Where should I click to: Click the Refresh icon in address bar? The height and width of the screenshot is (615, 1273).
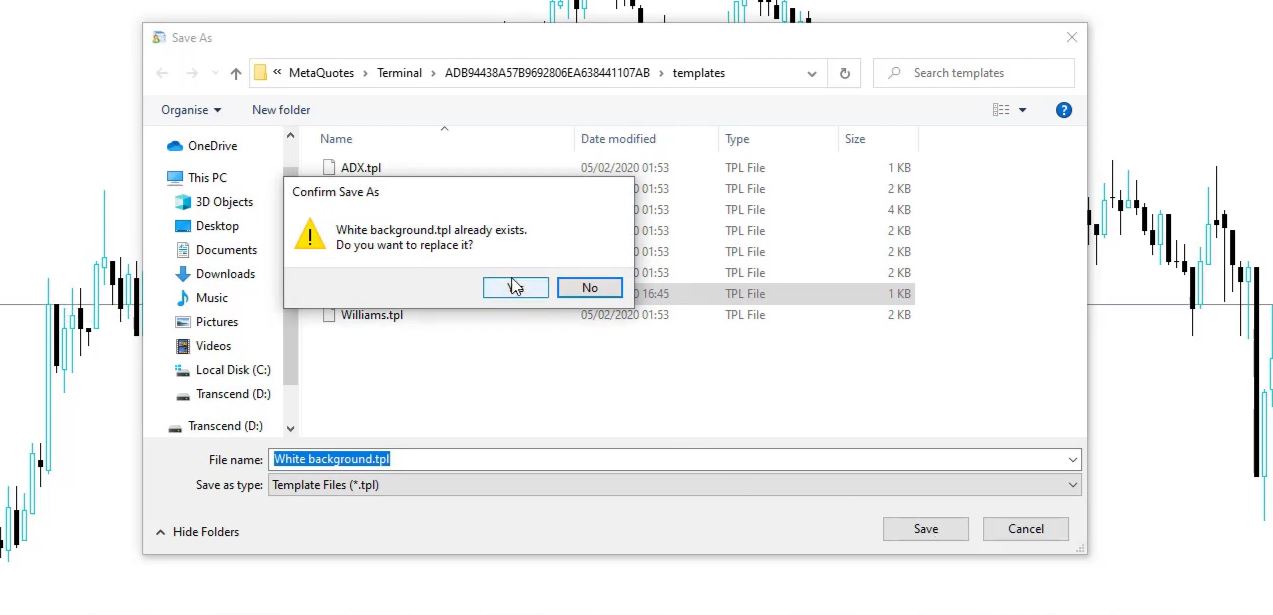click(845, 73)
